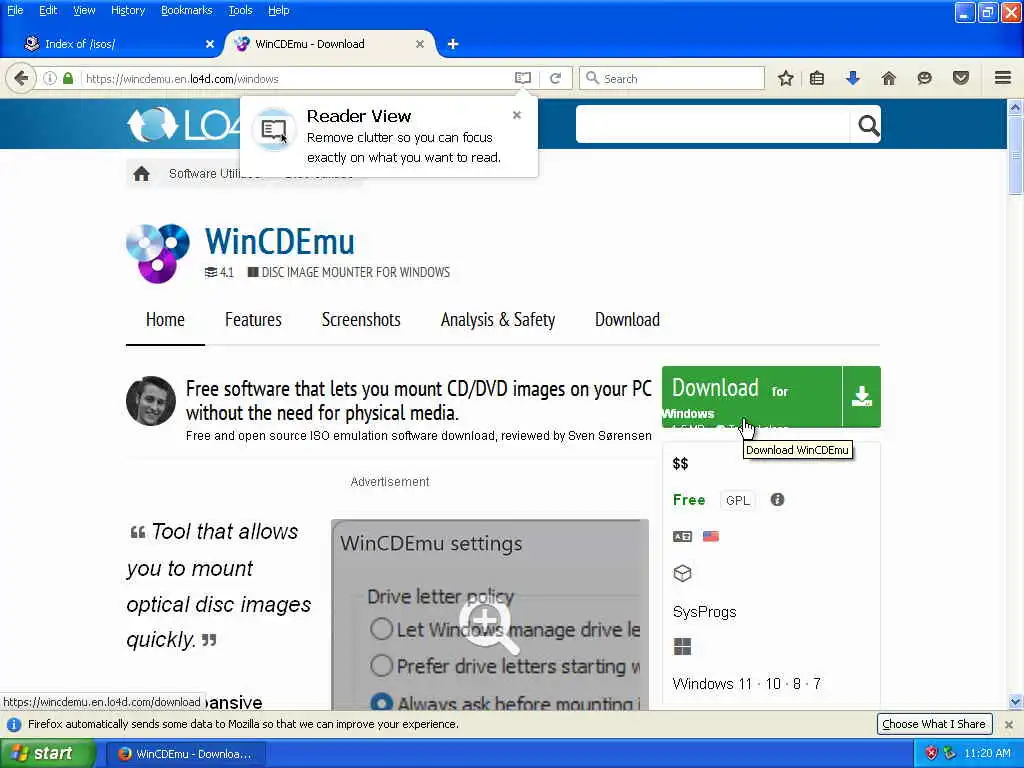This screenshot has height=768, width=1024.
Task: Open the File menu
Action: 15,10
